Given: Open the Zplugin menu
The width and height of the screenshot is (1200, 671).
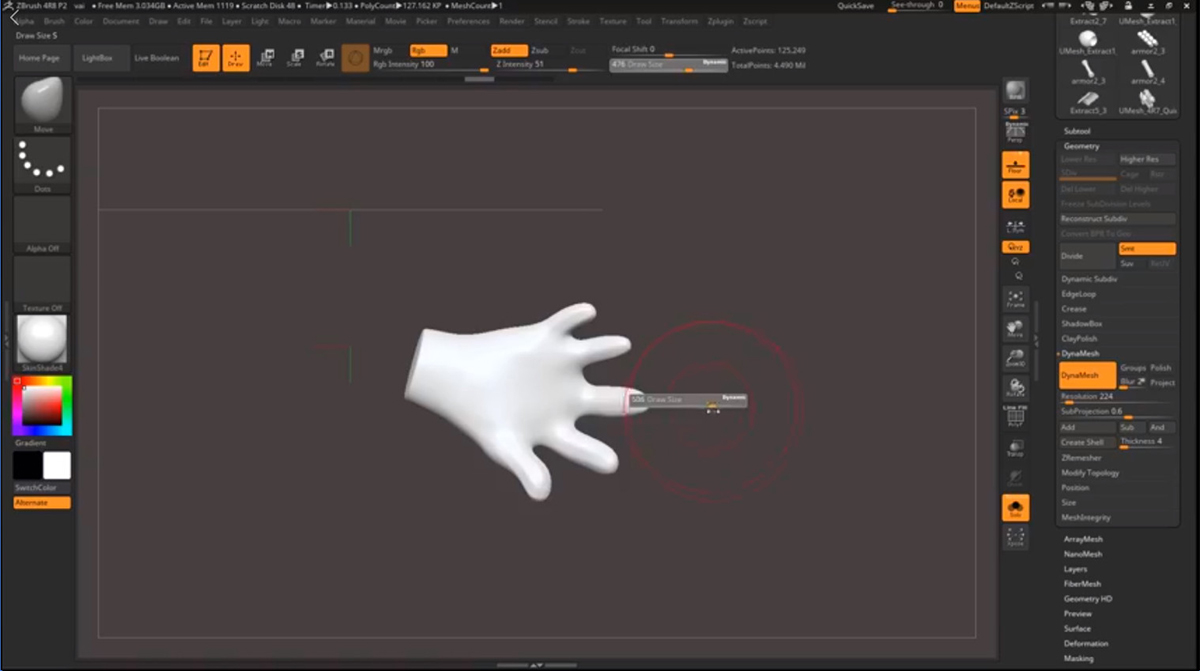Looking at the screenshot, I should [718, 21].
